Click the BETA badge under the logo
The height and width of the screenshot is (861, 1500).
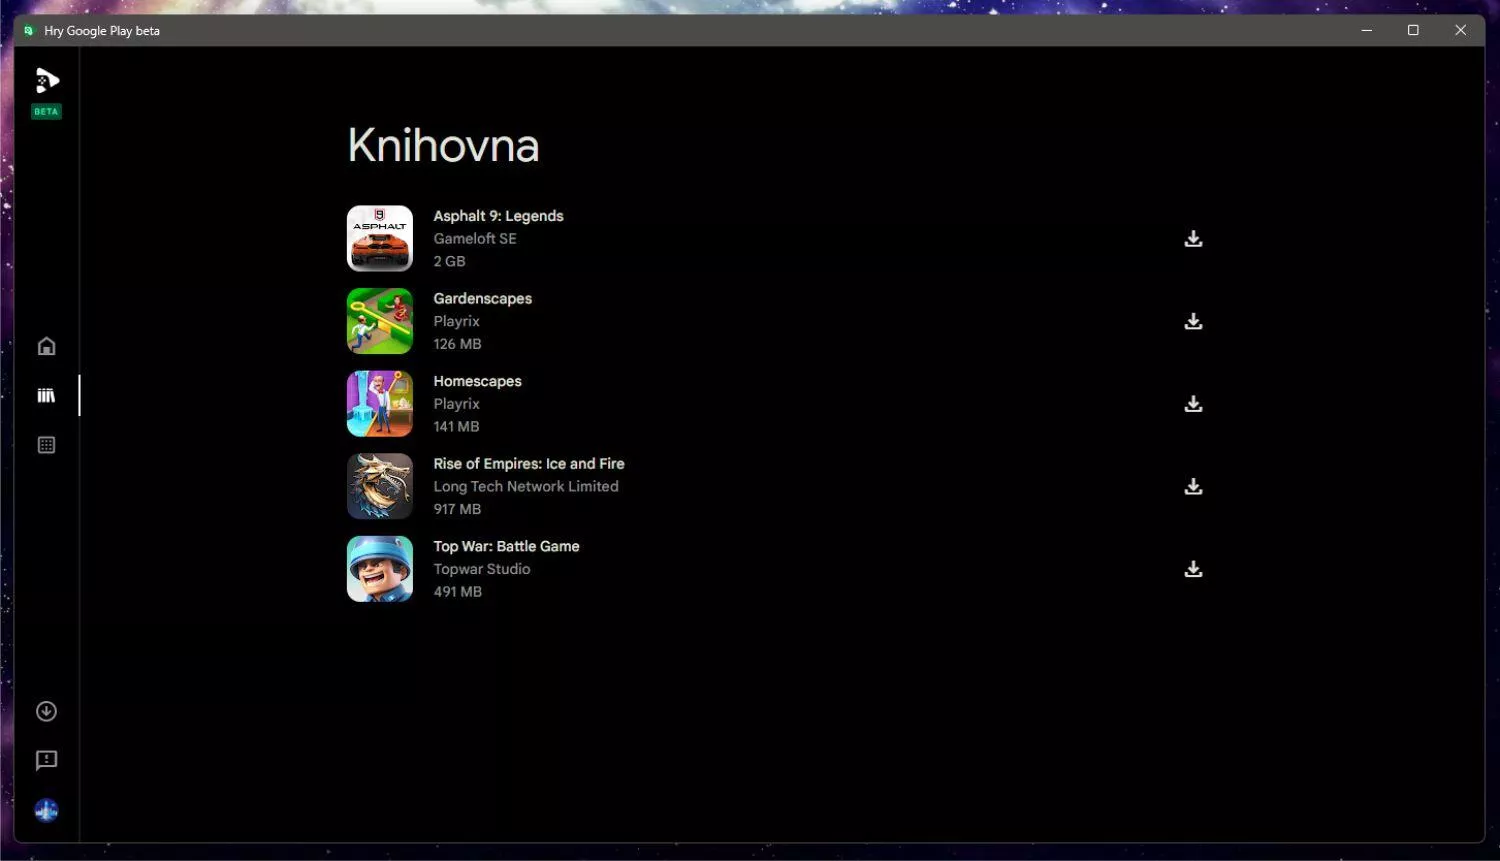coord(46,112)
